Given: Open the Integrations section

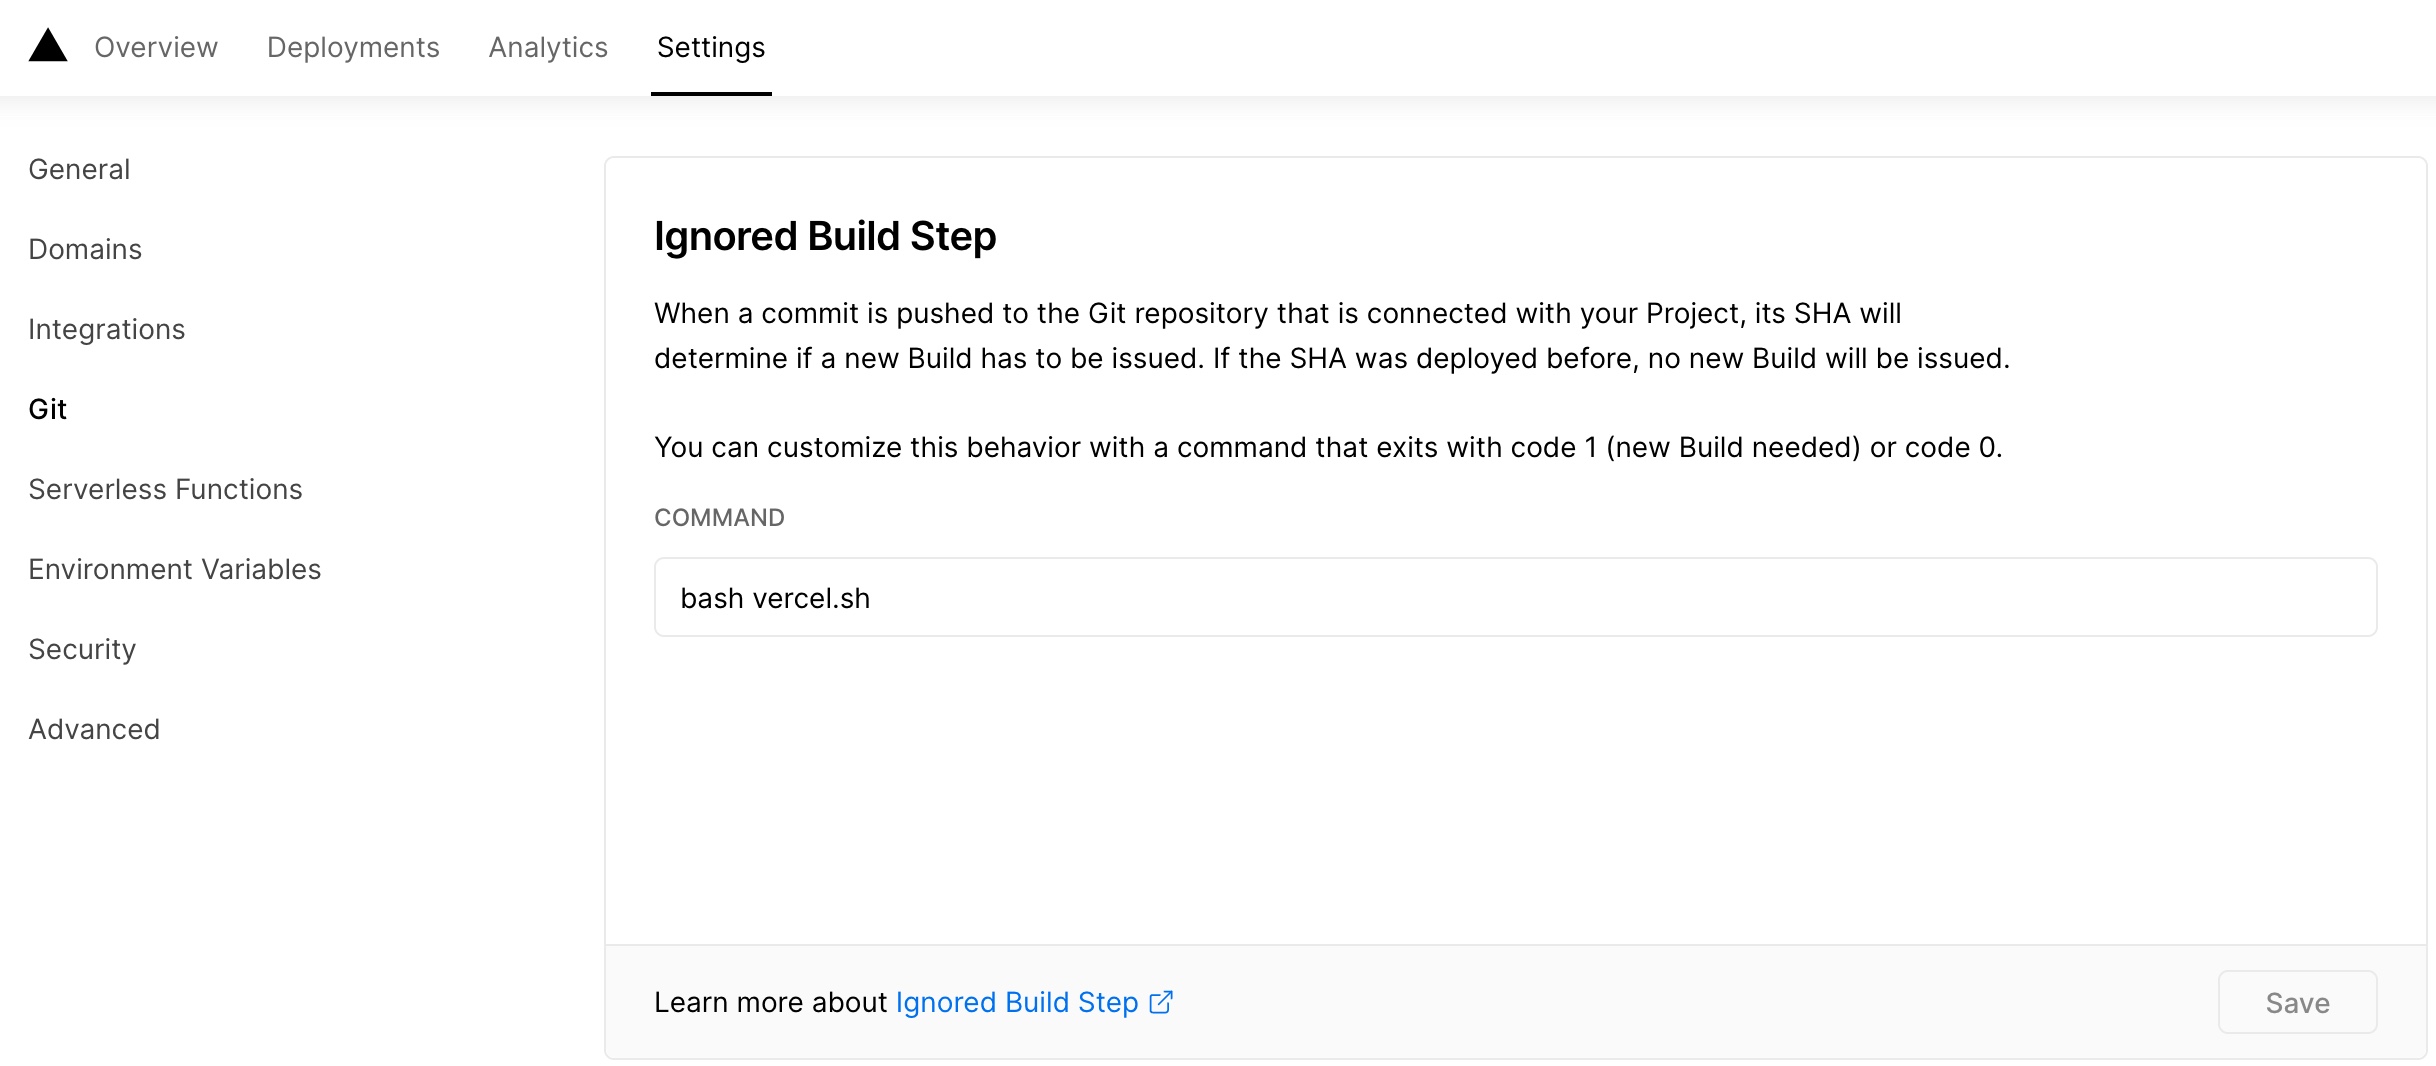Looking at the screenshot, I should [106, 329].
